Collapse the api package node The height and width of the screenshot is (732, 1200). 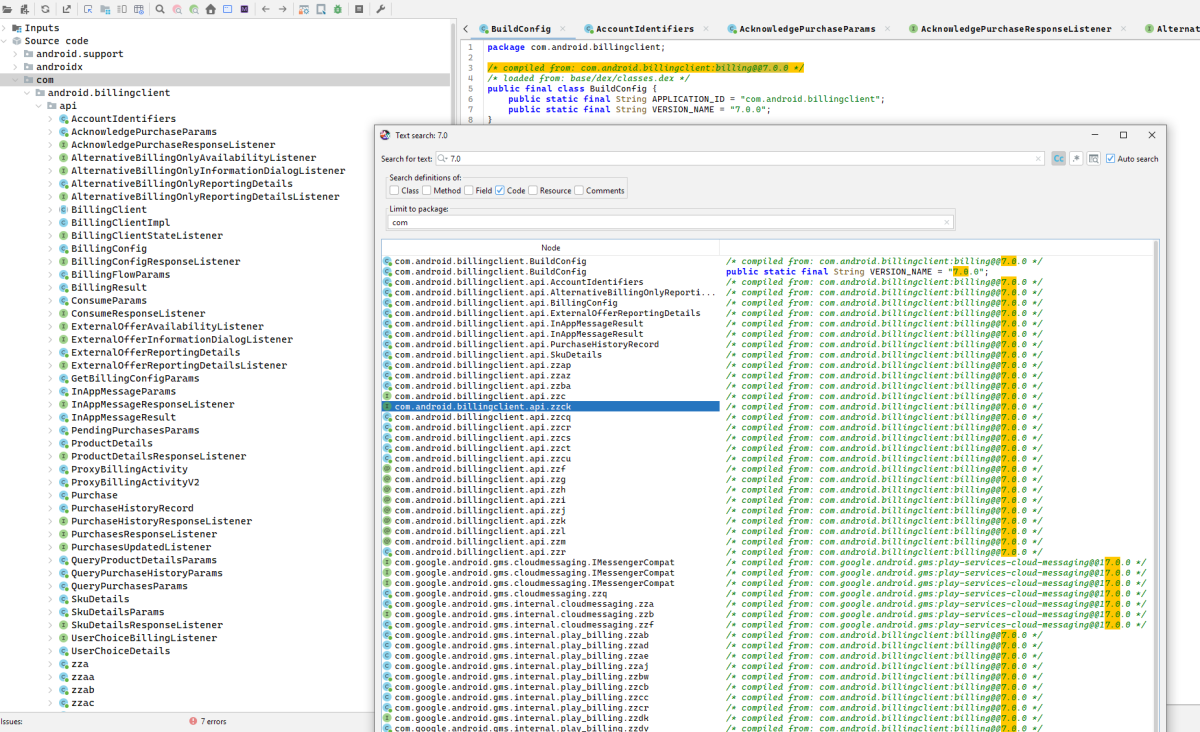coord(39,106)
